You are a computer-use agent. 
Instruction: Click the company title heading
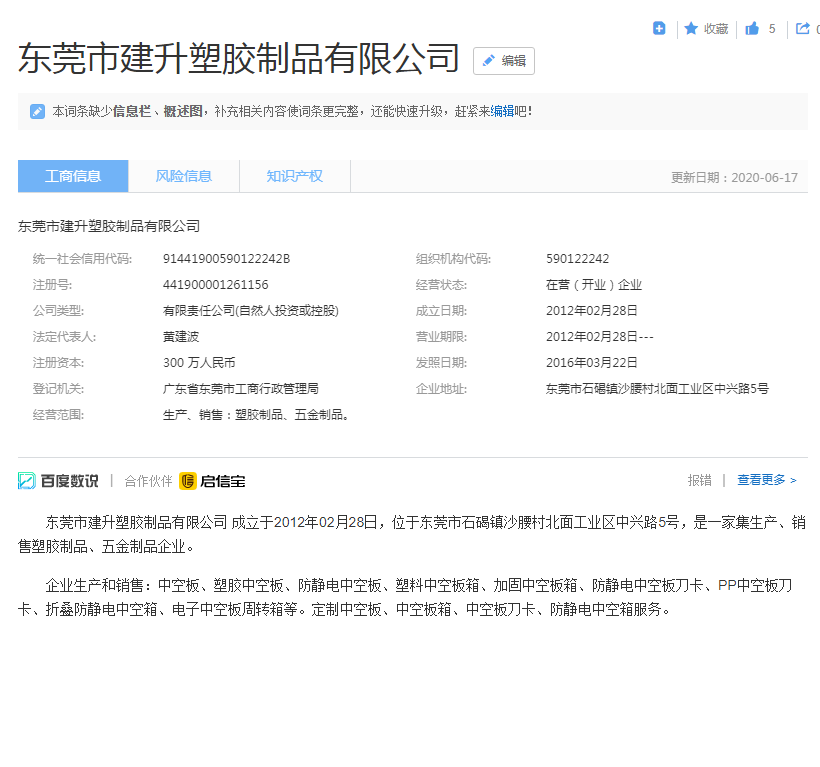point(239,59)
